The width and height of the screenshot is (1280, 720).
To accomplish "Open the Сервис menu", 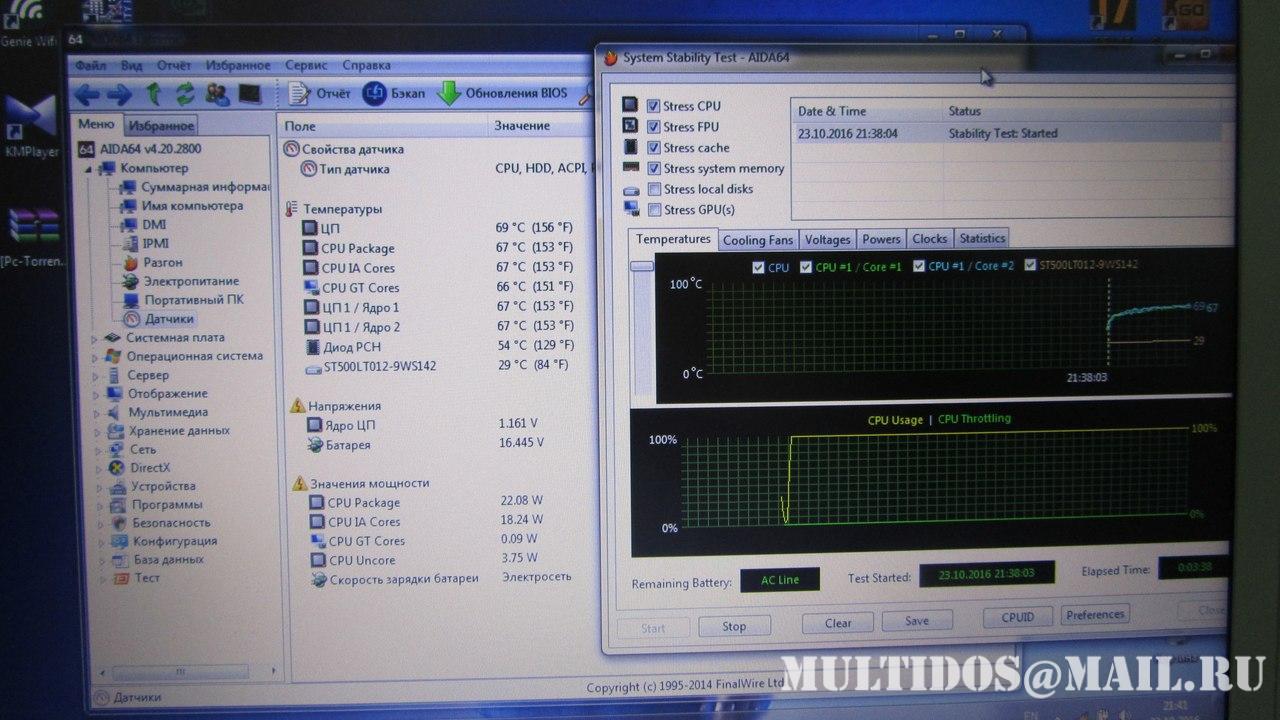I will pyautogui.click(x=306, y=65).
